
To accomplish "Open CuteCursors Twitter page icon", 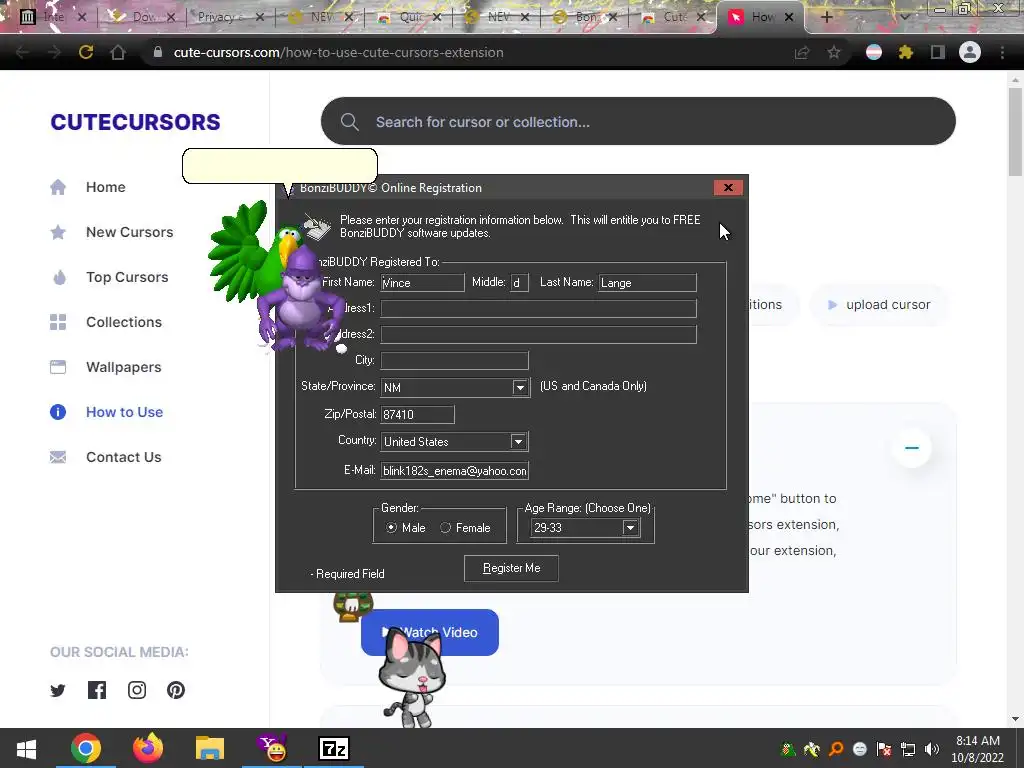I will (58, 690).
